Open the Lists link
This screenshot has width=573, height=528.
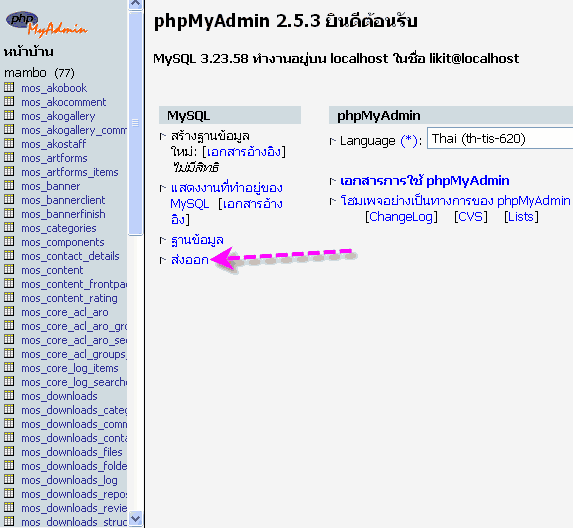[x=521, y=217]
